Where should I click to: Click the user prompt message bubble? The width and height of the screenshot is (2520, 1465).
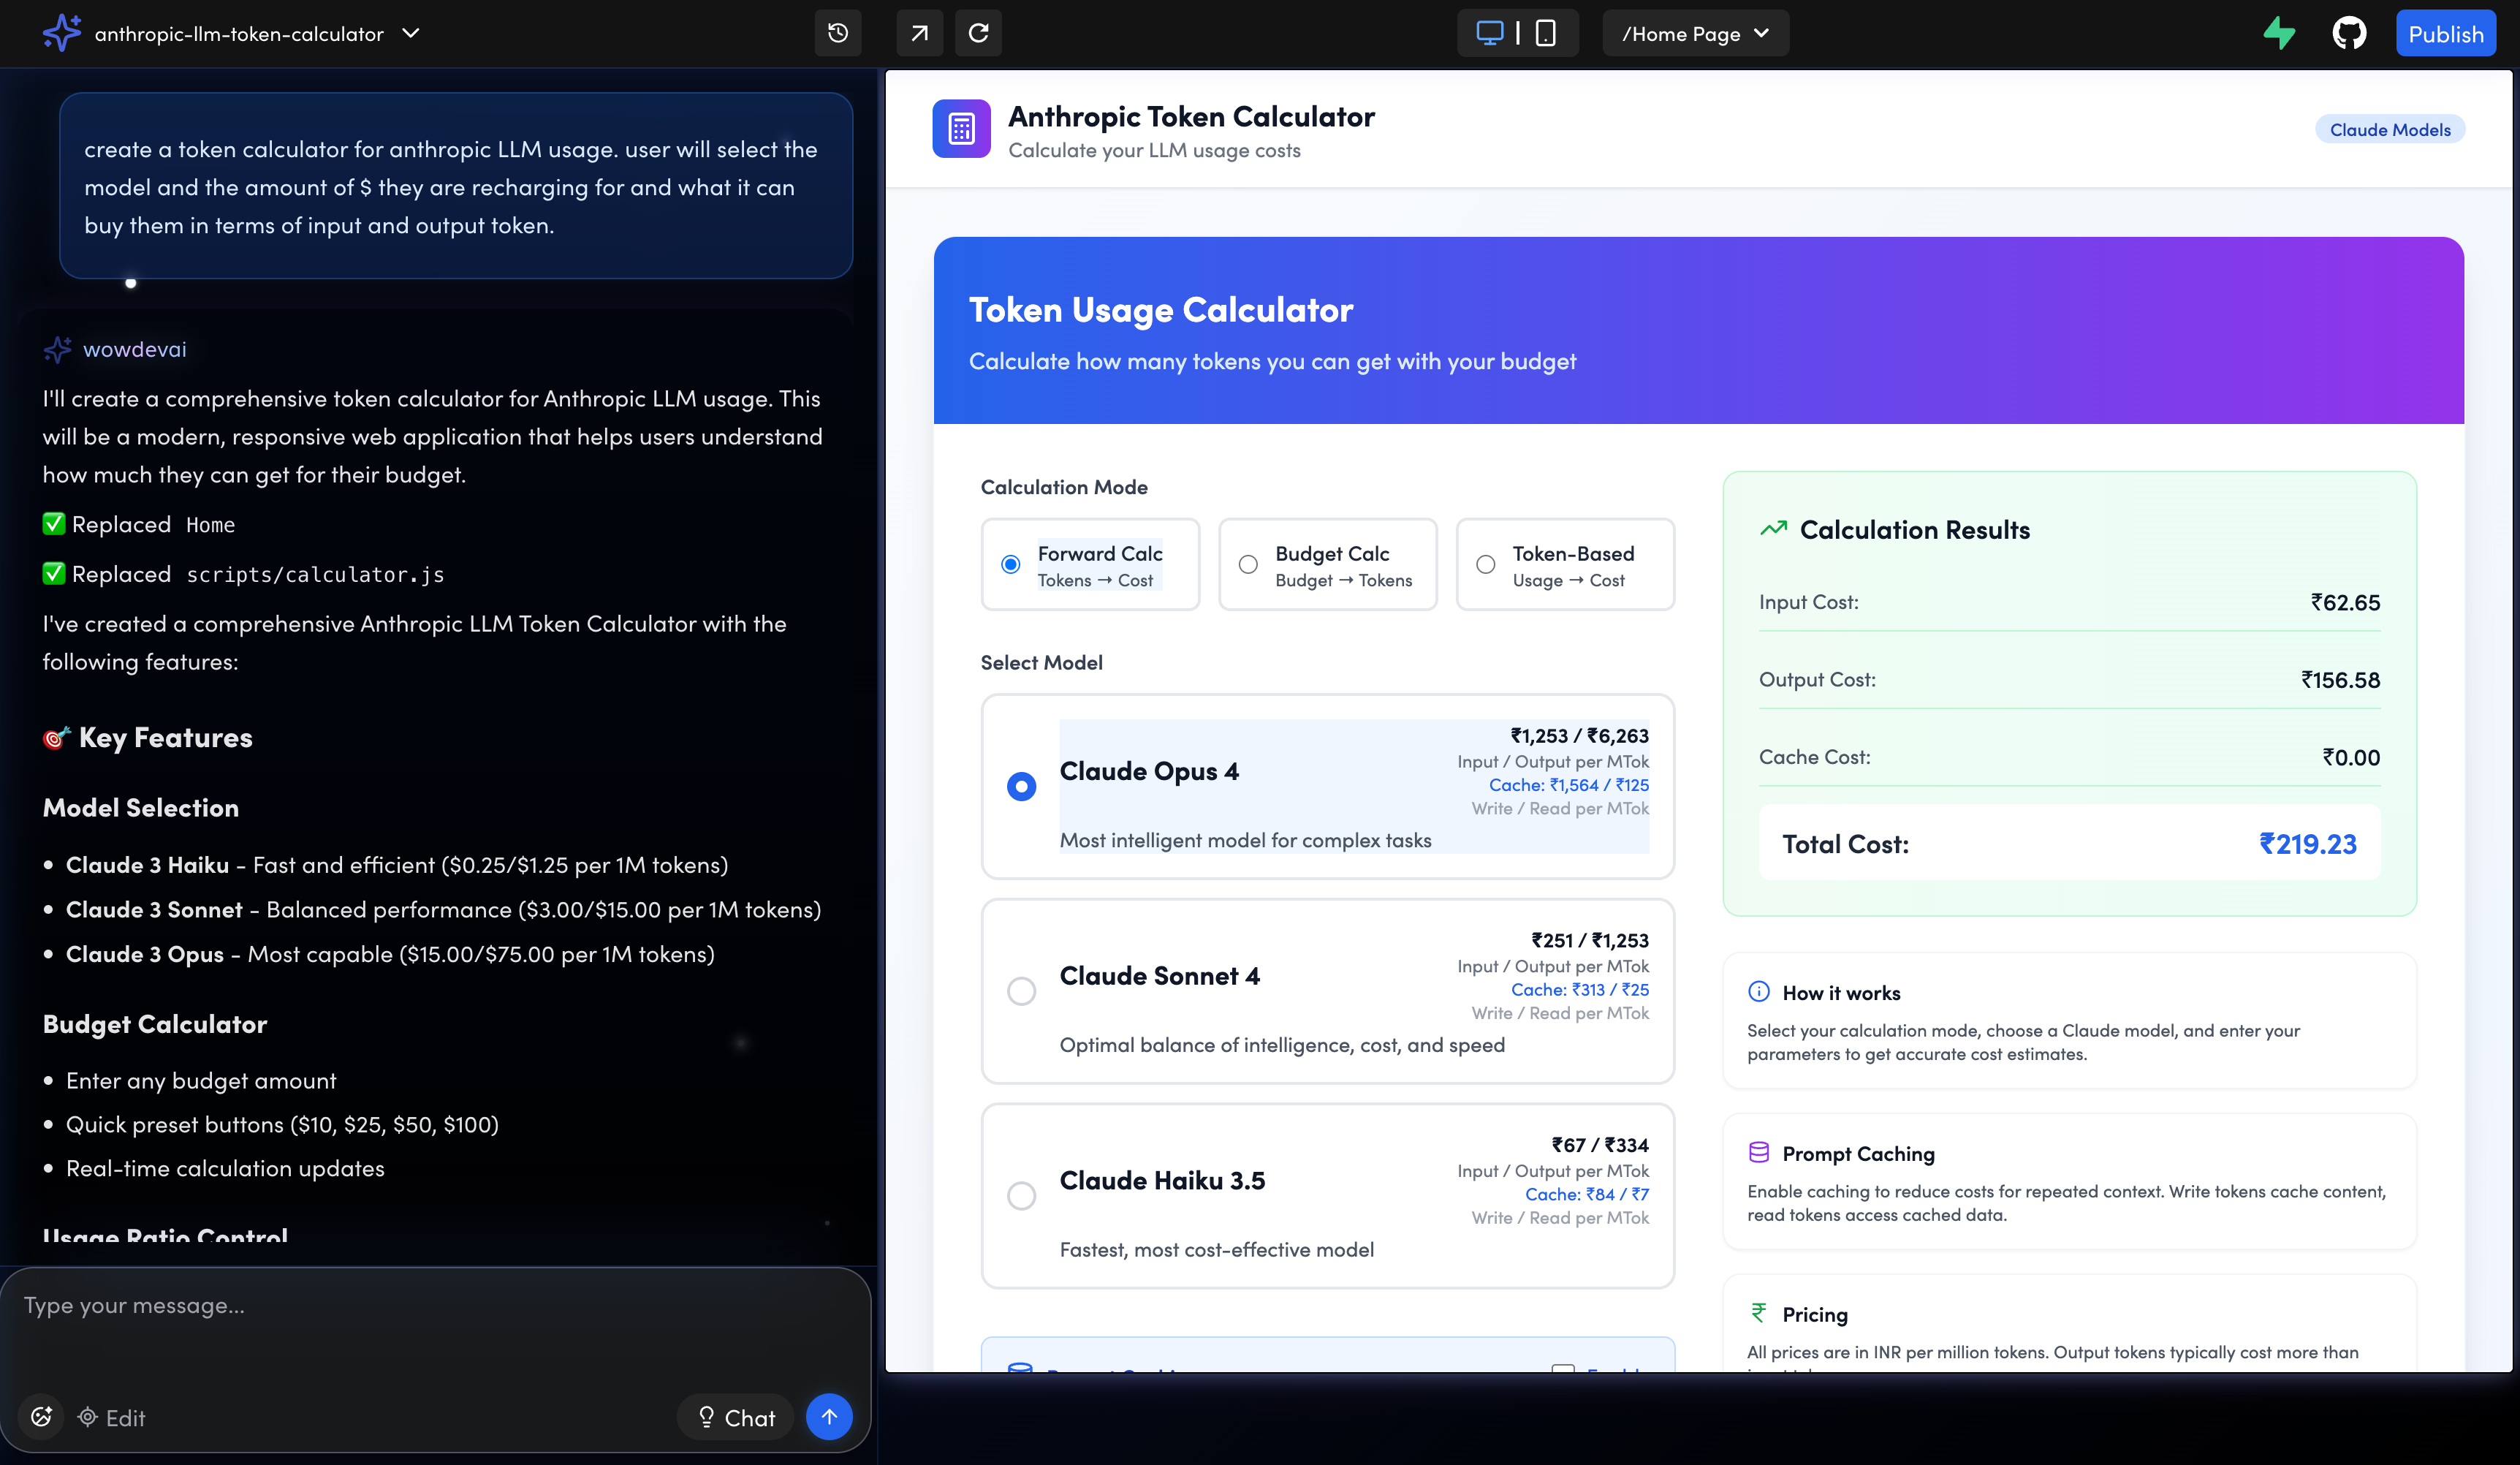455,186
